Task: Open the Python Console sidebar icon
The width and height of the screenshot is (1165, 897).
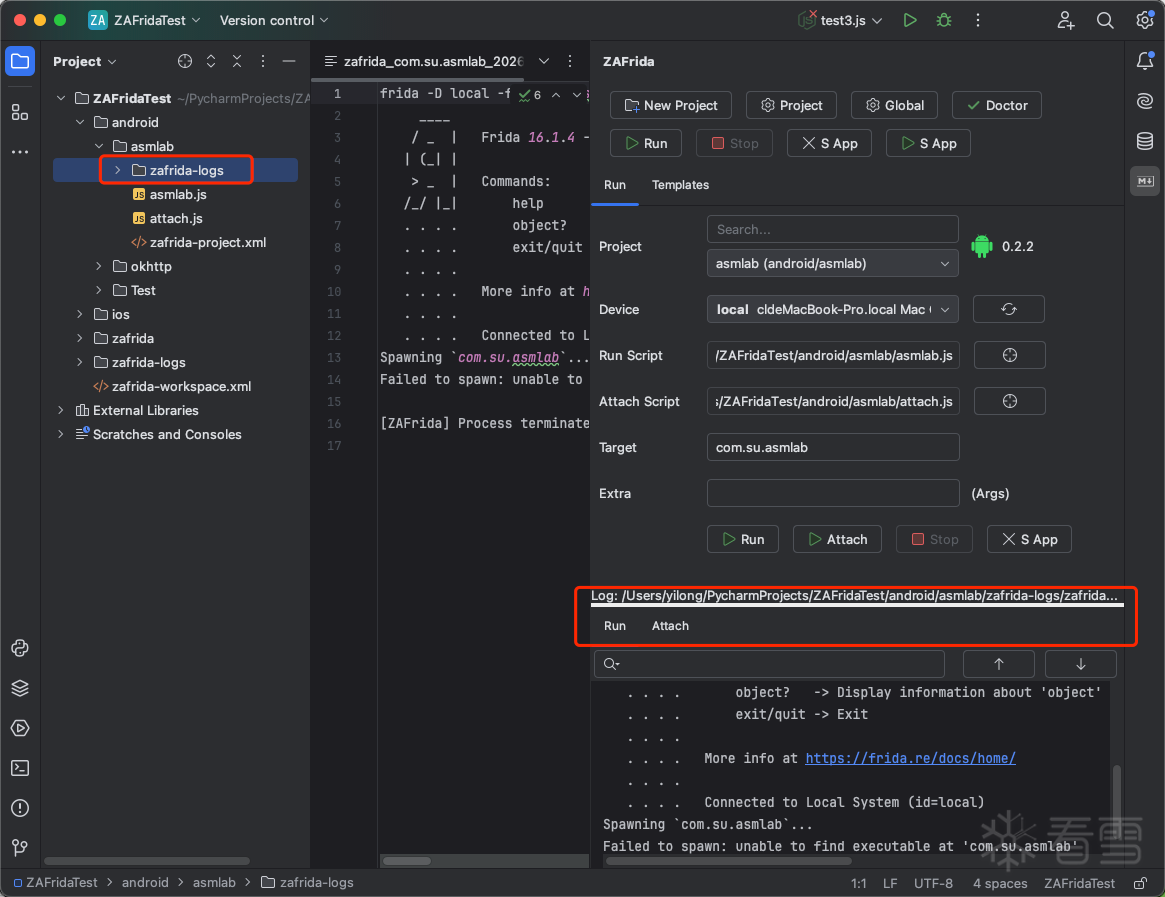Action: click(x=20, y=648)
